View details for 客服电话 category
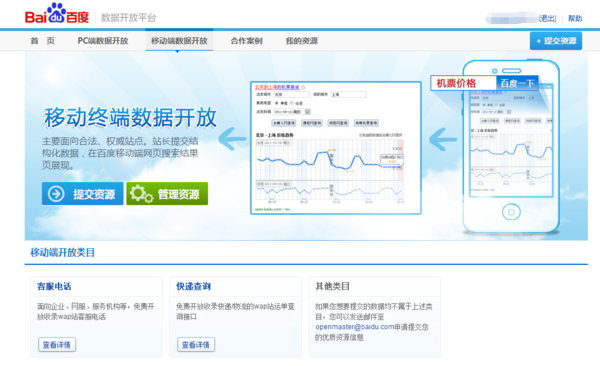 (x=57, y=345)
